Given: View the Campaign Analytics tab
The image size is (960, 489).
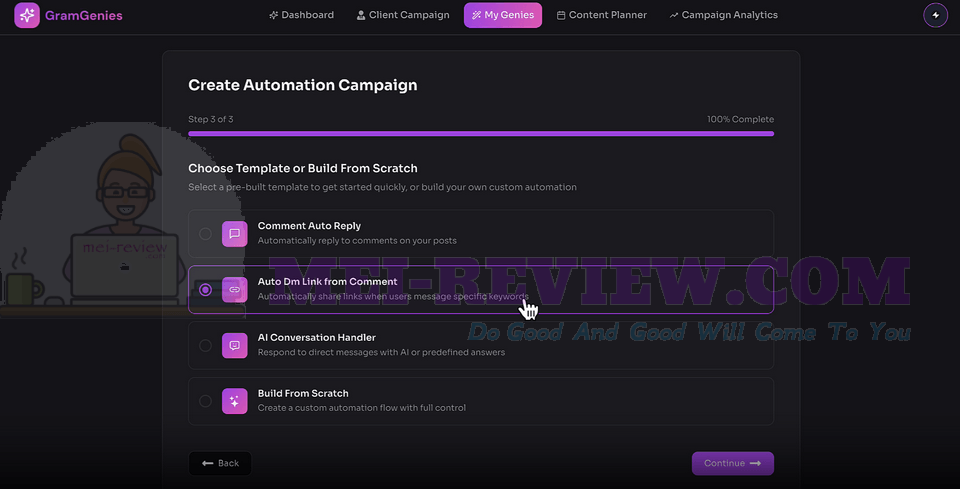Looking at the screenshot, I should (724, 15).
